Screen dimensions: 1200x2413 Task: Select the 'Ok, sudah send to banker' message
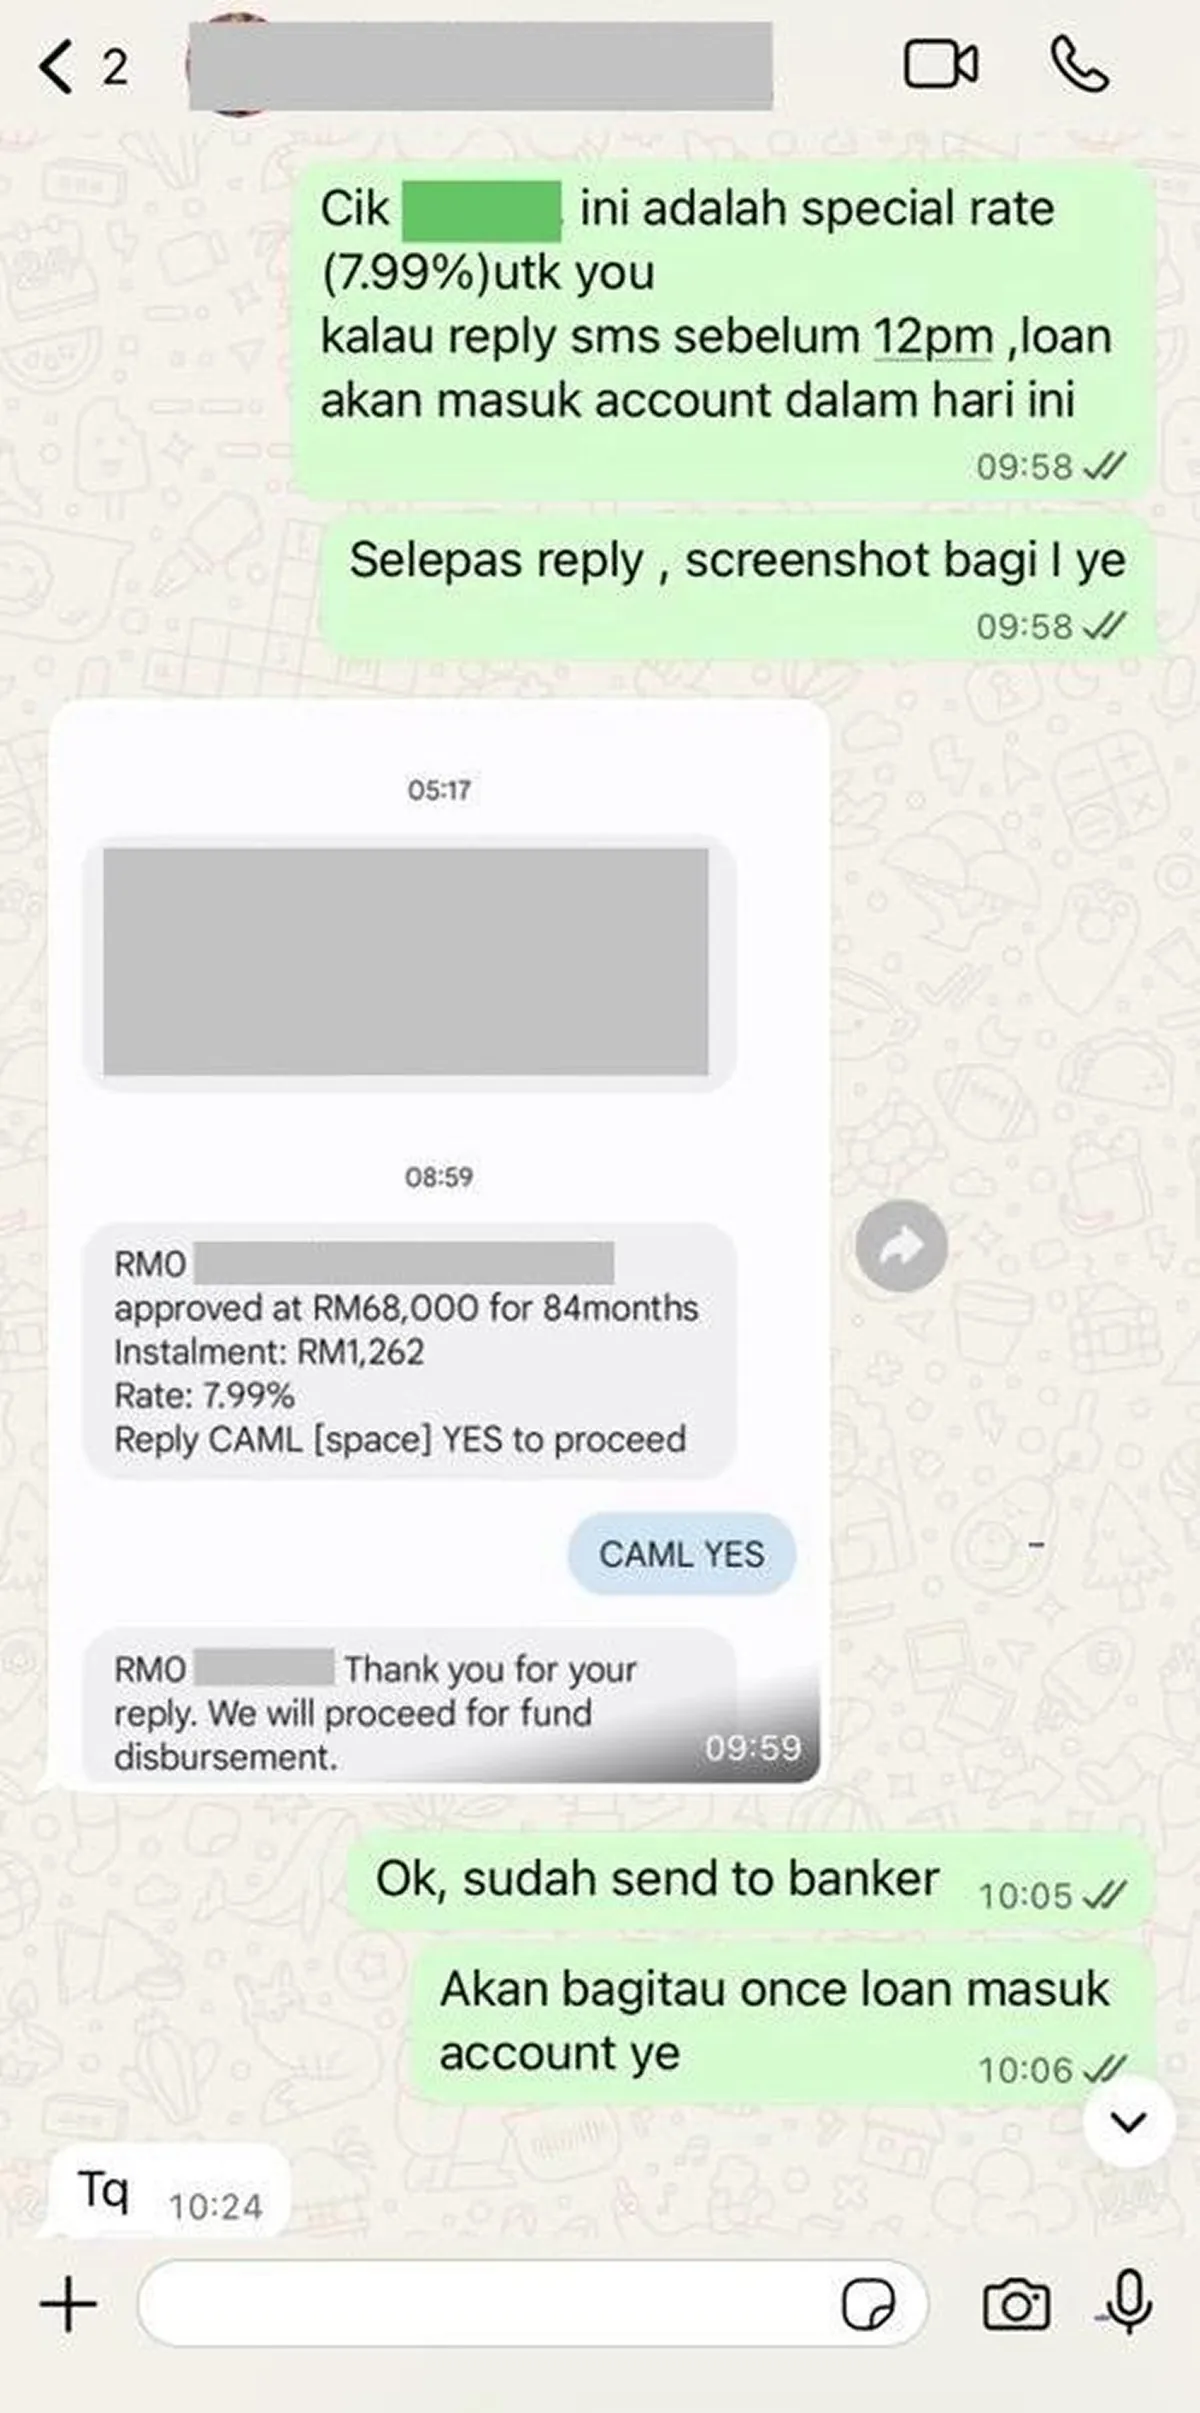click(751, 1883)
